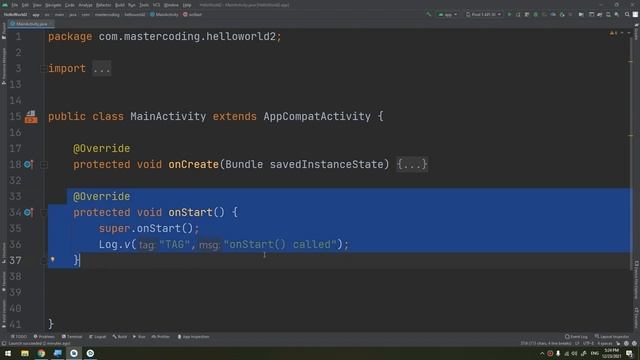Open the Navigate menu
Screen dimensions: 640x360
tap(53, 5)
